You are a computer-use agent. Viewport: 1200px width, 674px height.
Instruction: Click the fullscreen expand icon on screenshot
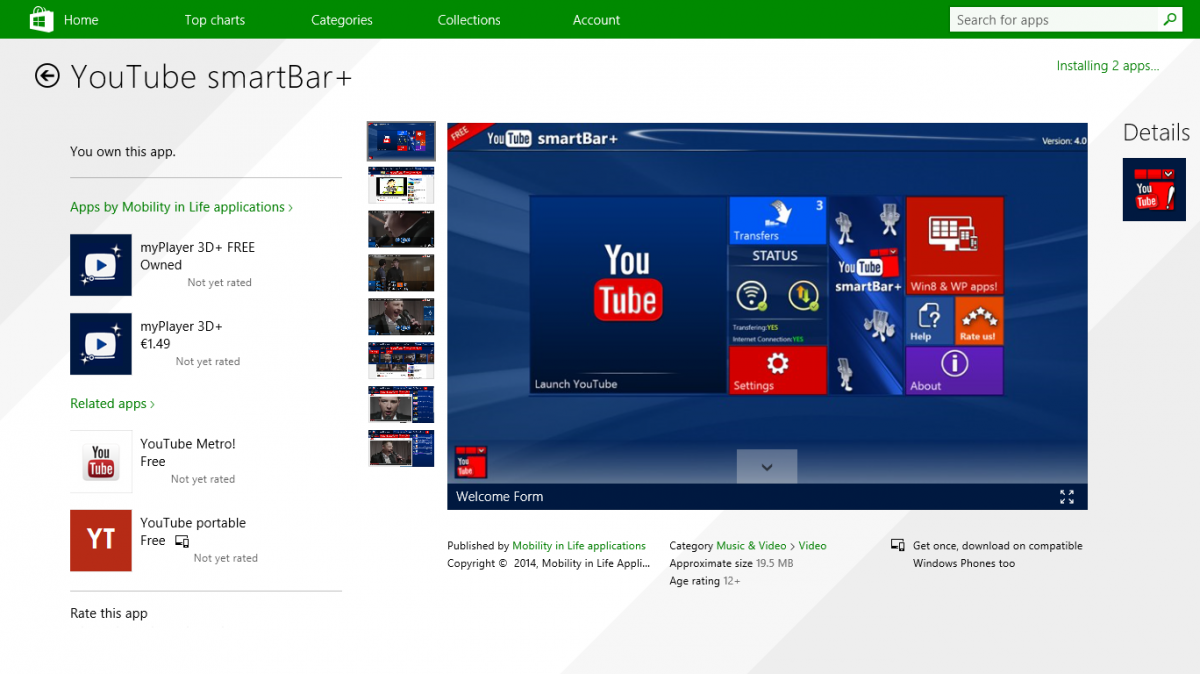pyautogui.click(x=1067, y=497)
